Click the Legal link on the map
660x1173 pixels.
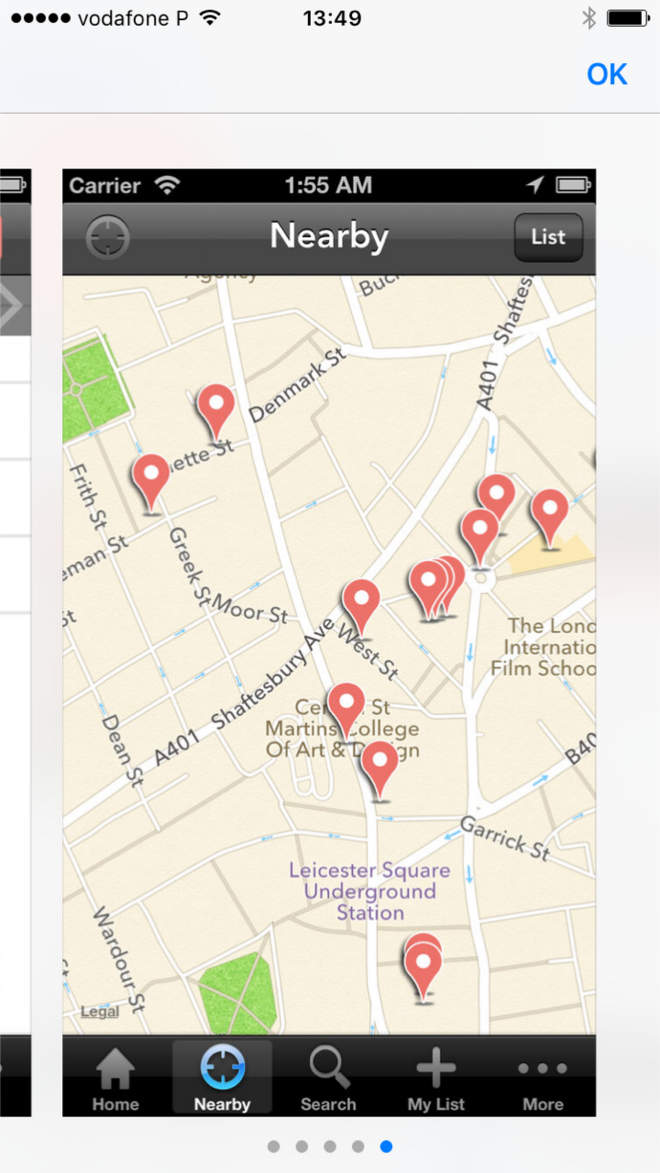[x=99, y=1012]
